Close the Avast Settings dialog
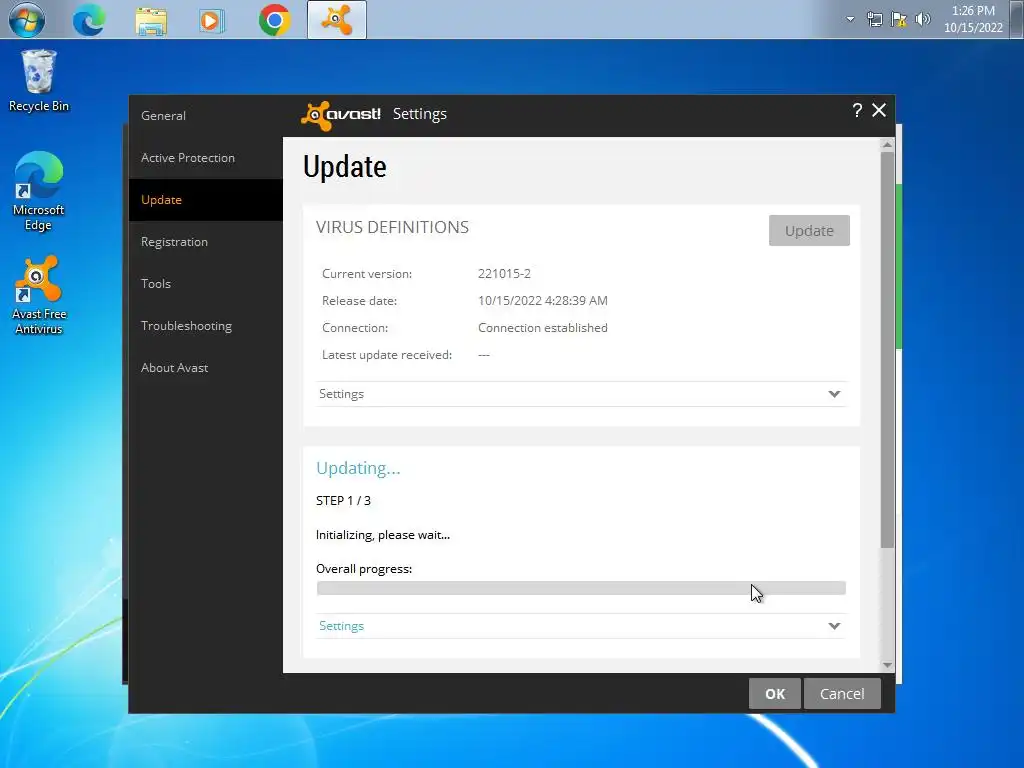 pyautogui.click(x=879, y=110)
